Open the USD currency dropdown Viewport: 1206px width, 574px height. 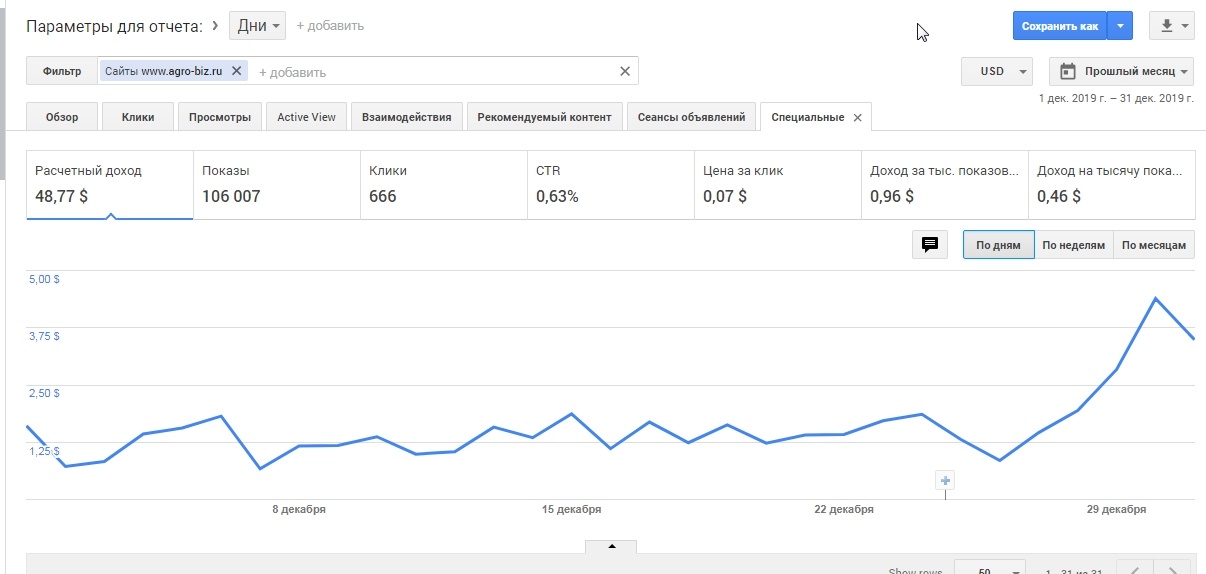[996, 71]
